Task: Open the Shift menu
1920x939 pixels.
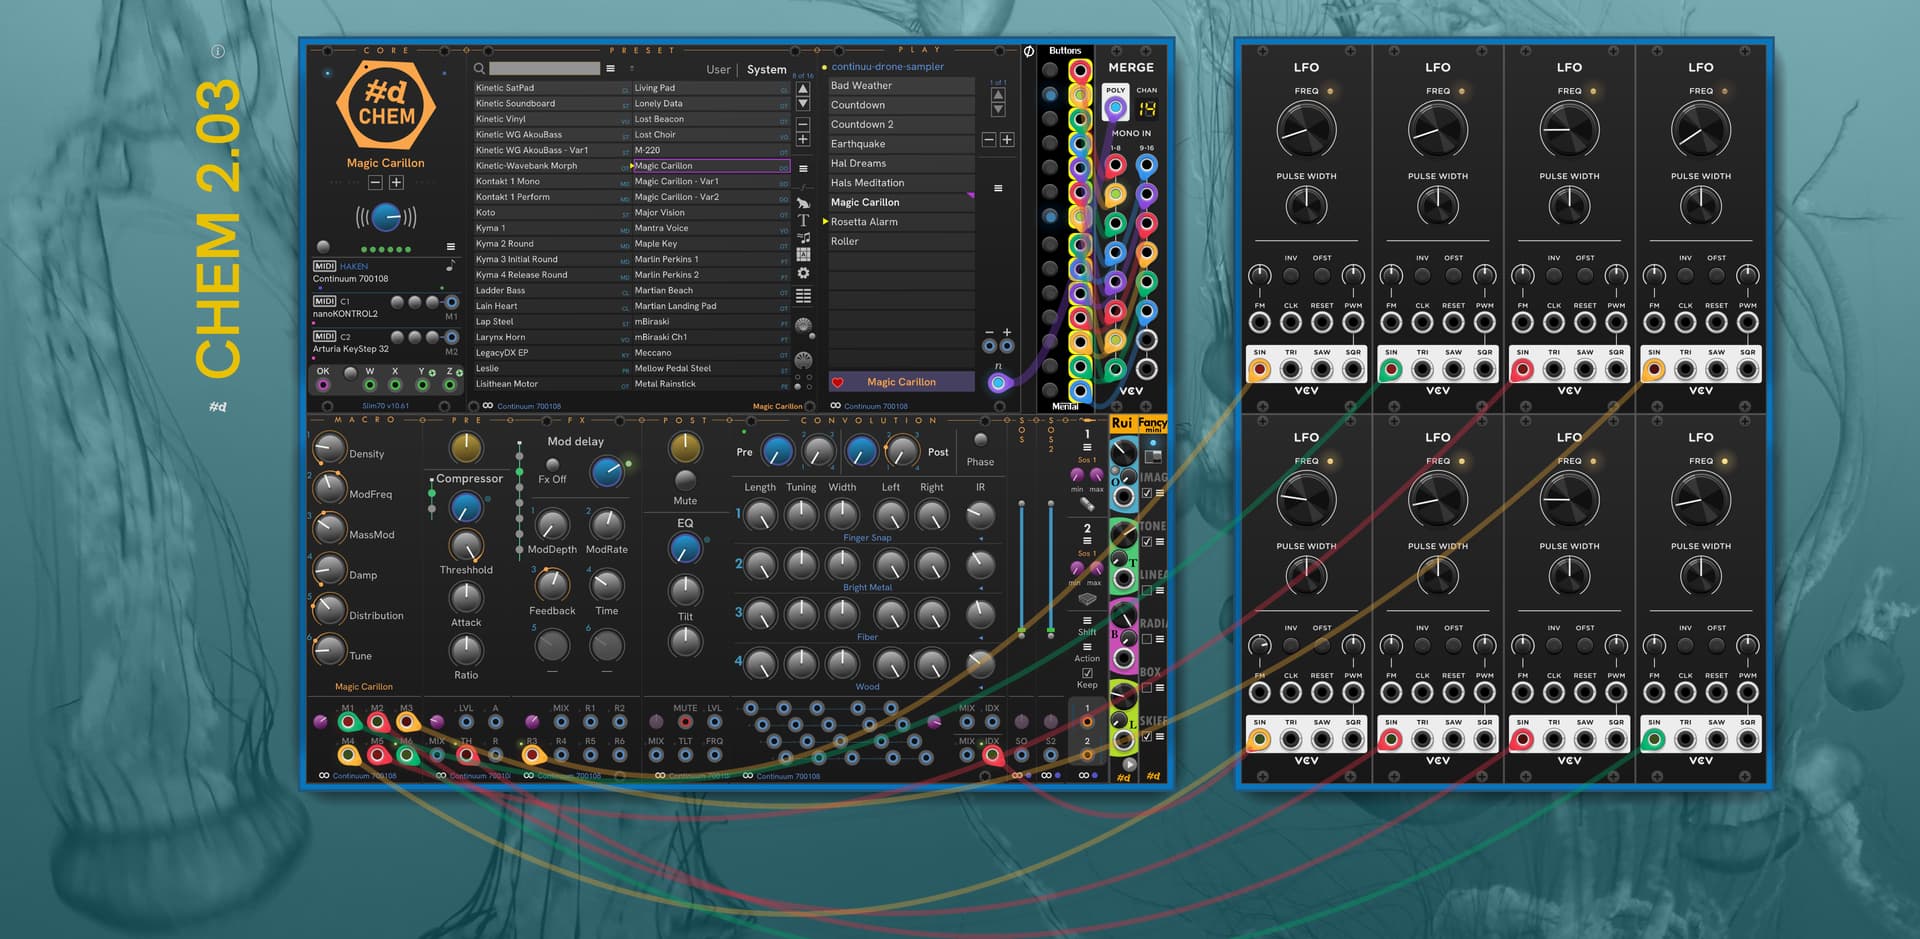Action: pos(1087,621)
